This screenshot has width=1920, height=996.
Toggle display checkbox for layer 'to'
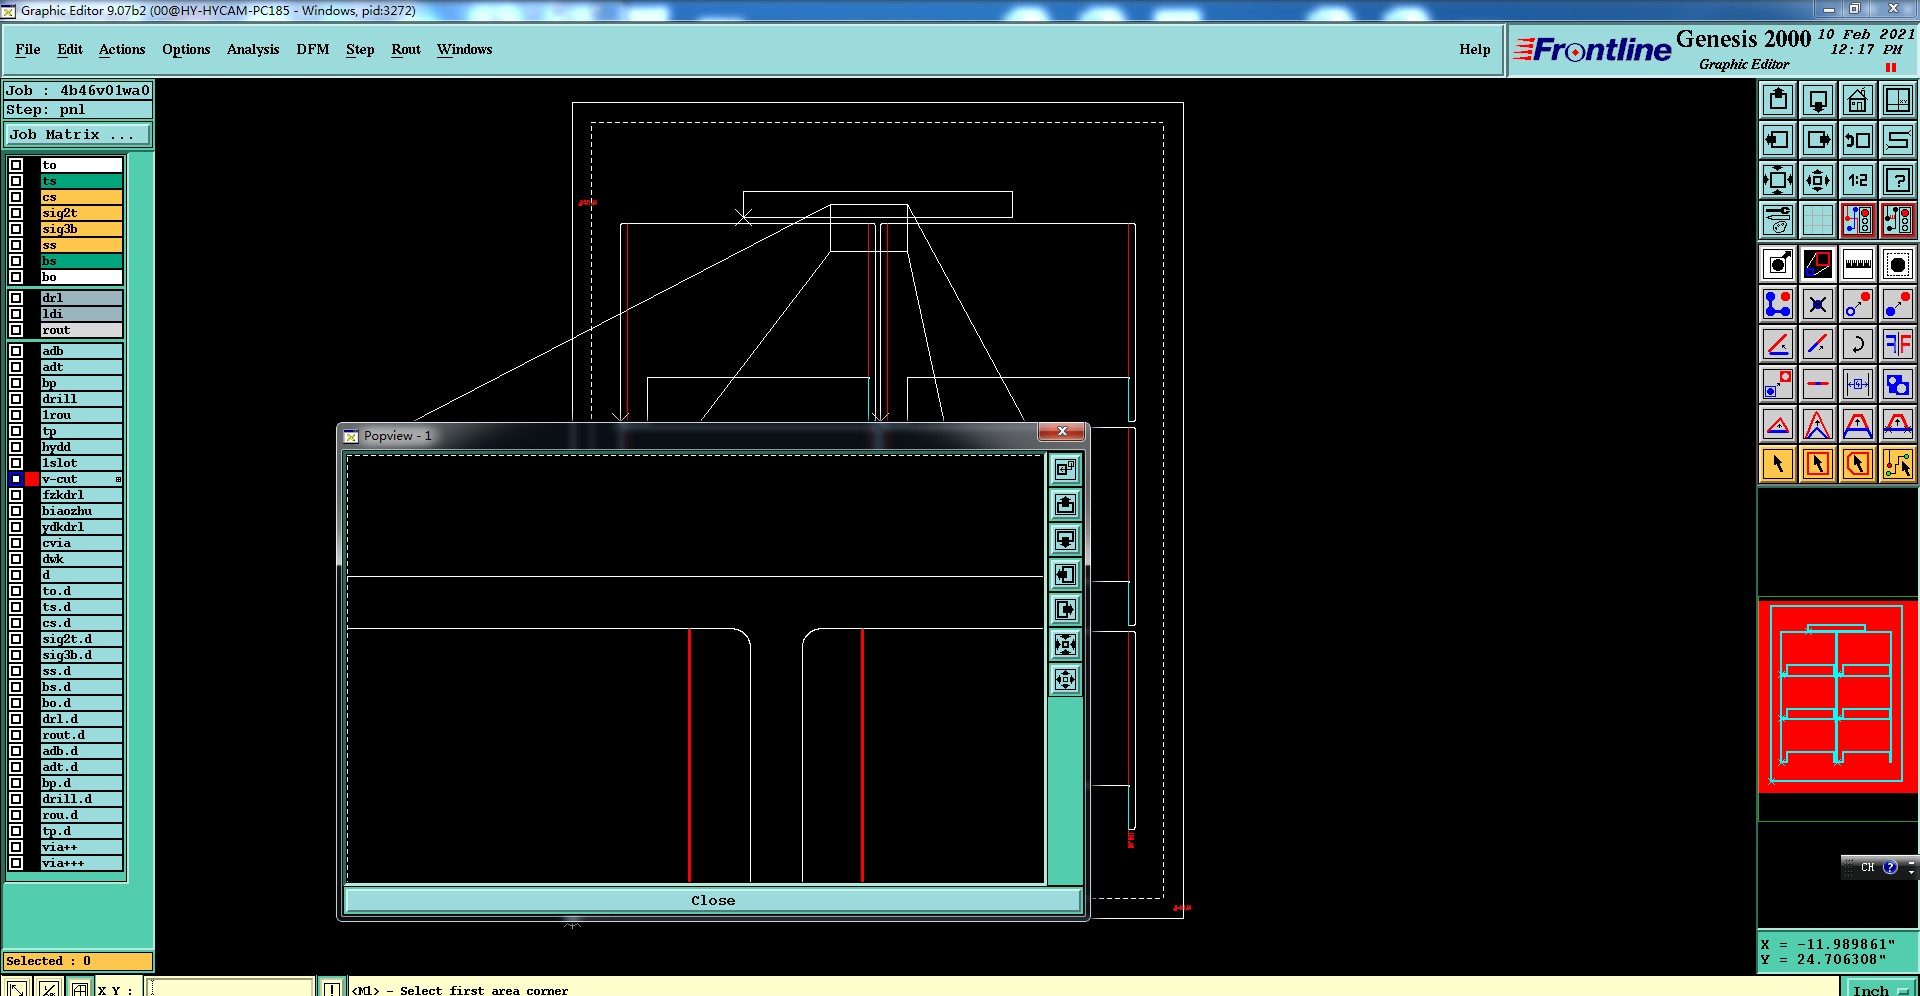coord(16,165)
